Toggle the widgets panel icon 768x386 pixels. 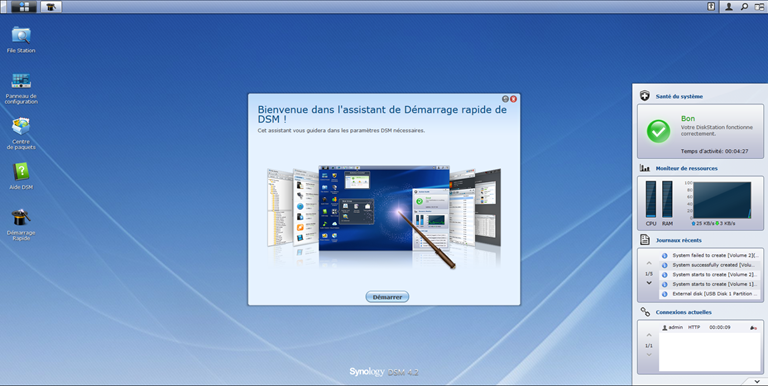tap(759, 6)
